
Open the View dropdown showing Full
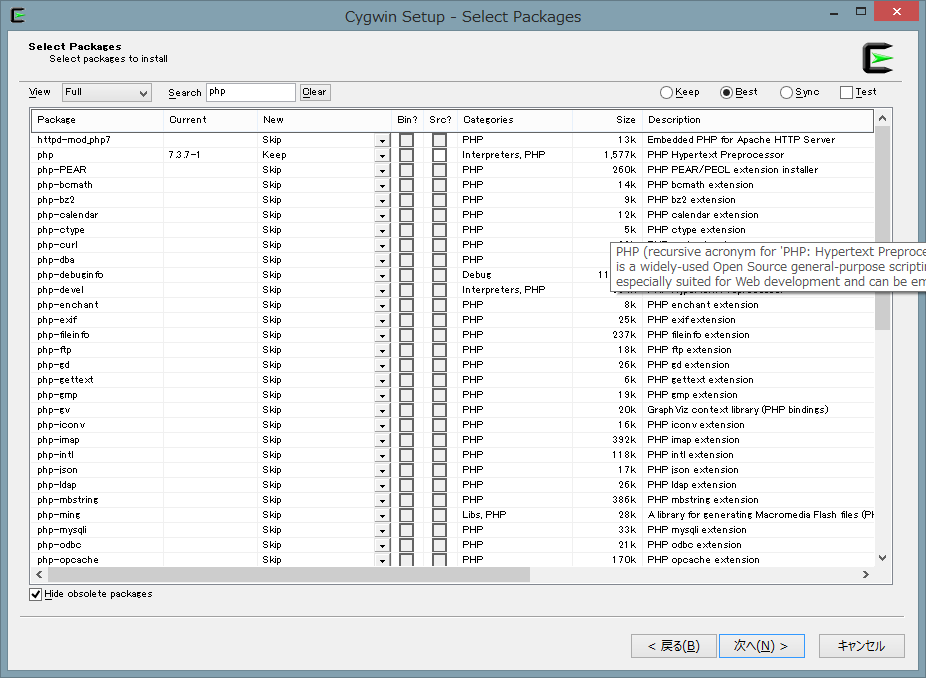pyautogui.click(x=106, y=93)
